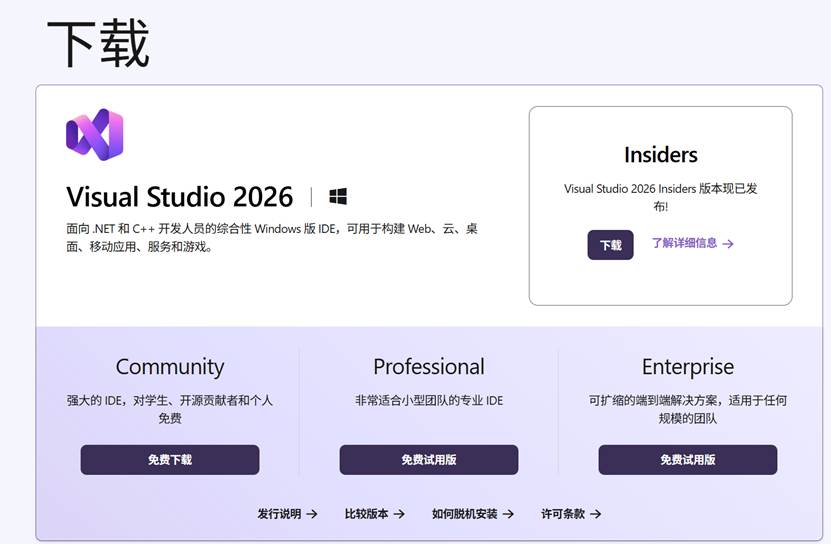Click text Visual Studio 2026 Insiders 版本现已发布
Image resolution: width=831 pixels, height=544 pixels.
pos(661,197)
